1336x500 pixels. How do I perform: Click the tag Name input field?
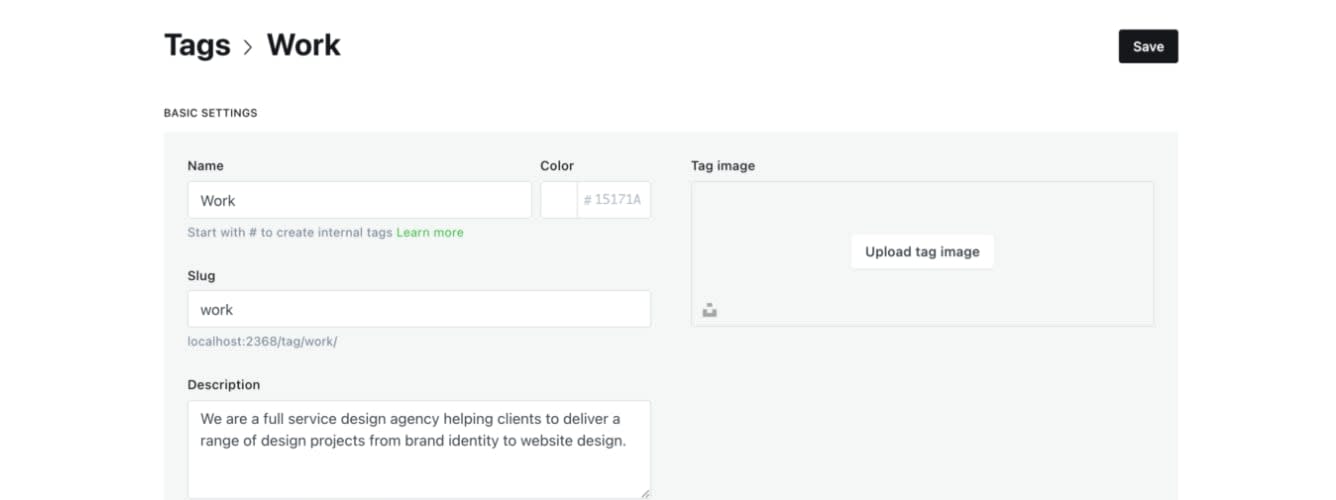[359, 200]
